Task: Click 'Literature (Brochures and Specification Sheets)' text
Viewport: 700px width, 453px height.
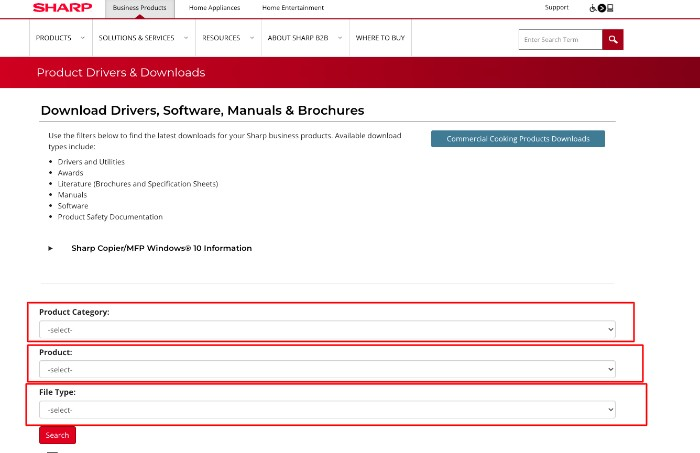Action: [138, 184]
